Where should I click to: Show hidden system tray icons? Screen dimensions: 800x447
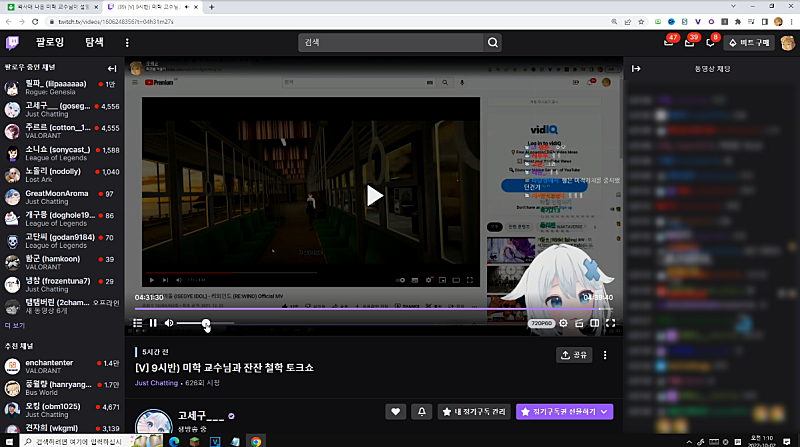pyautogui.click(x=689, y=442)
